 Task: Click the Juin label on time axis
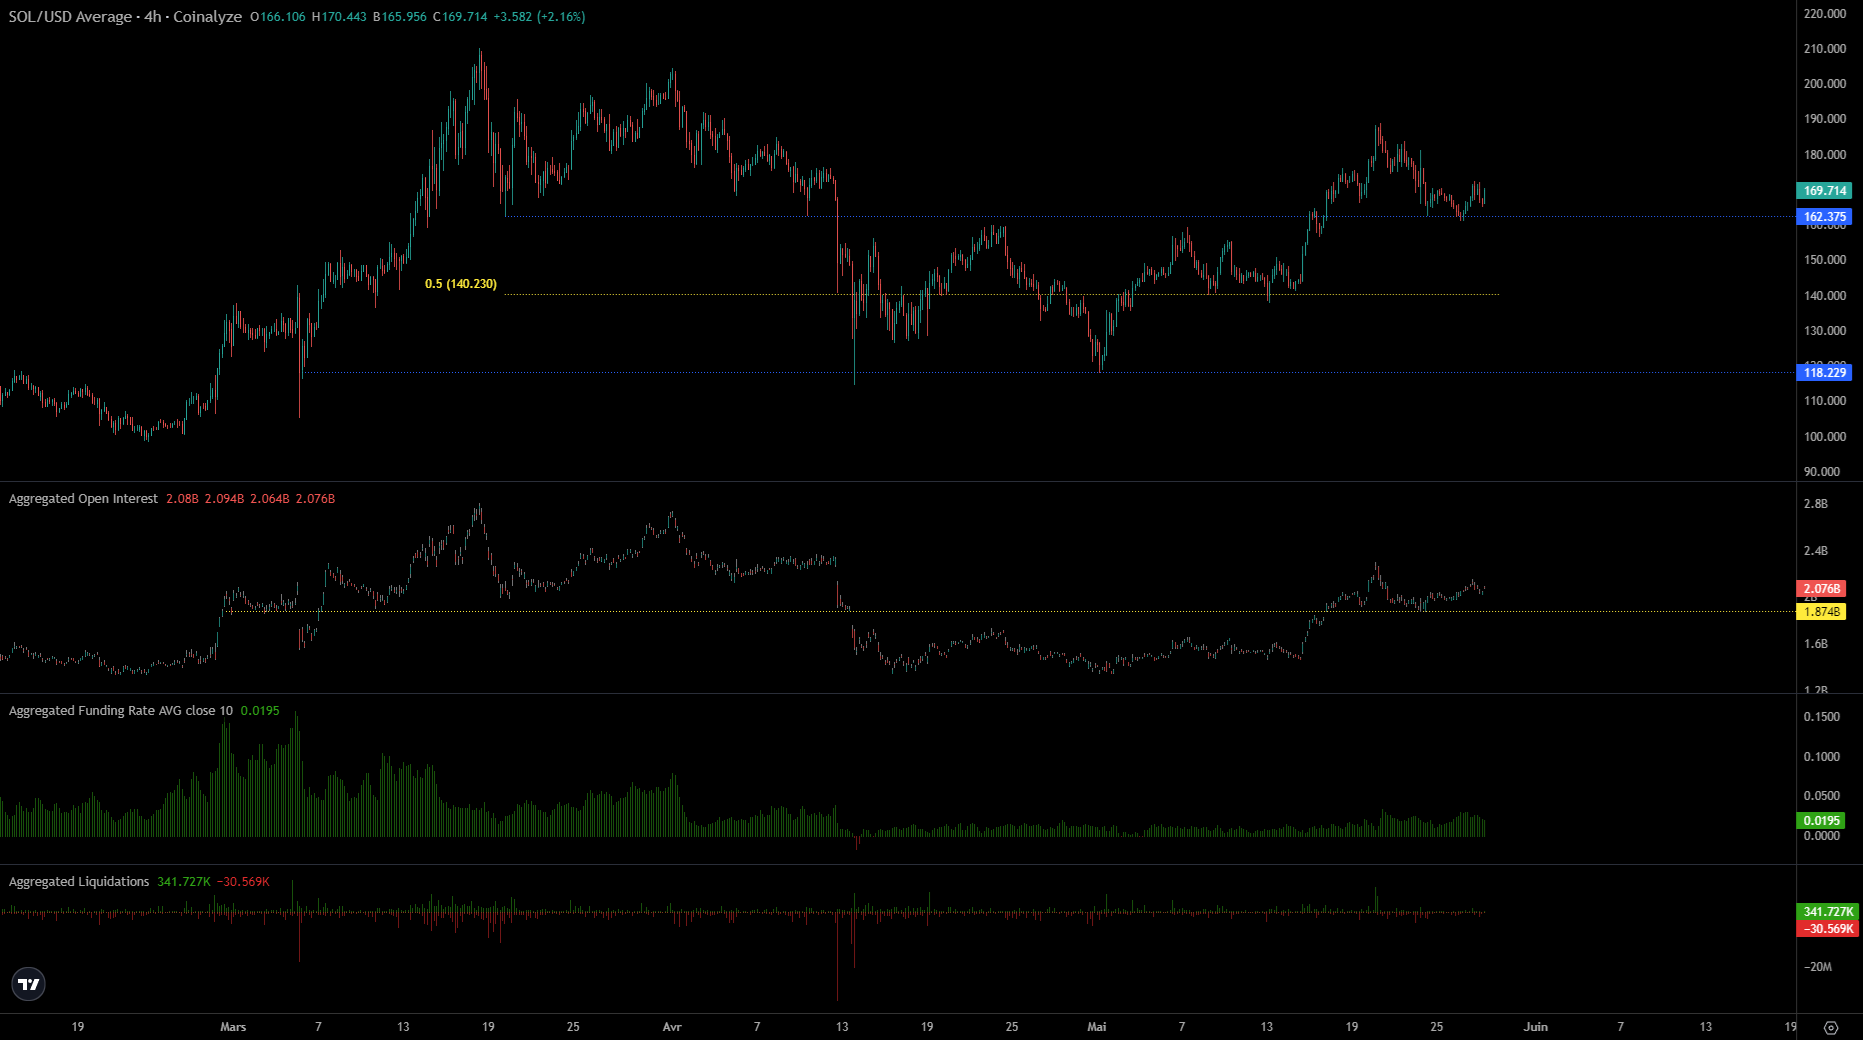[x=1535, y=1027]
